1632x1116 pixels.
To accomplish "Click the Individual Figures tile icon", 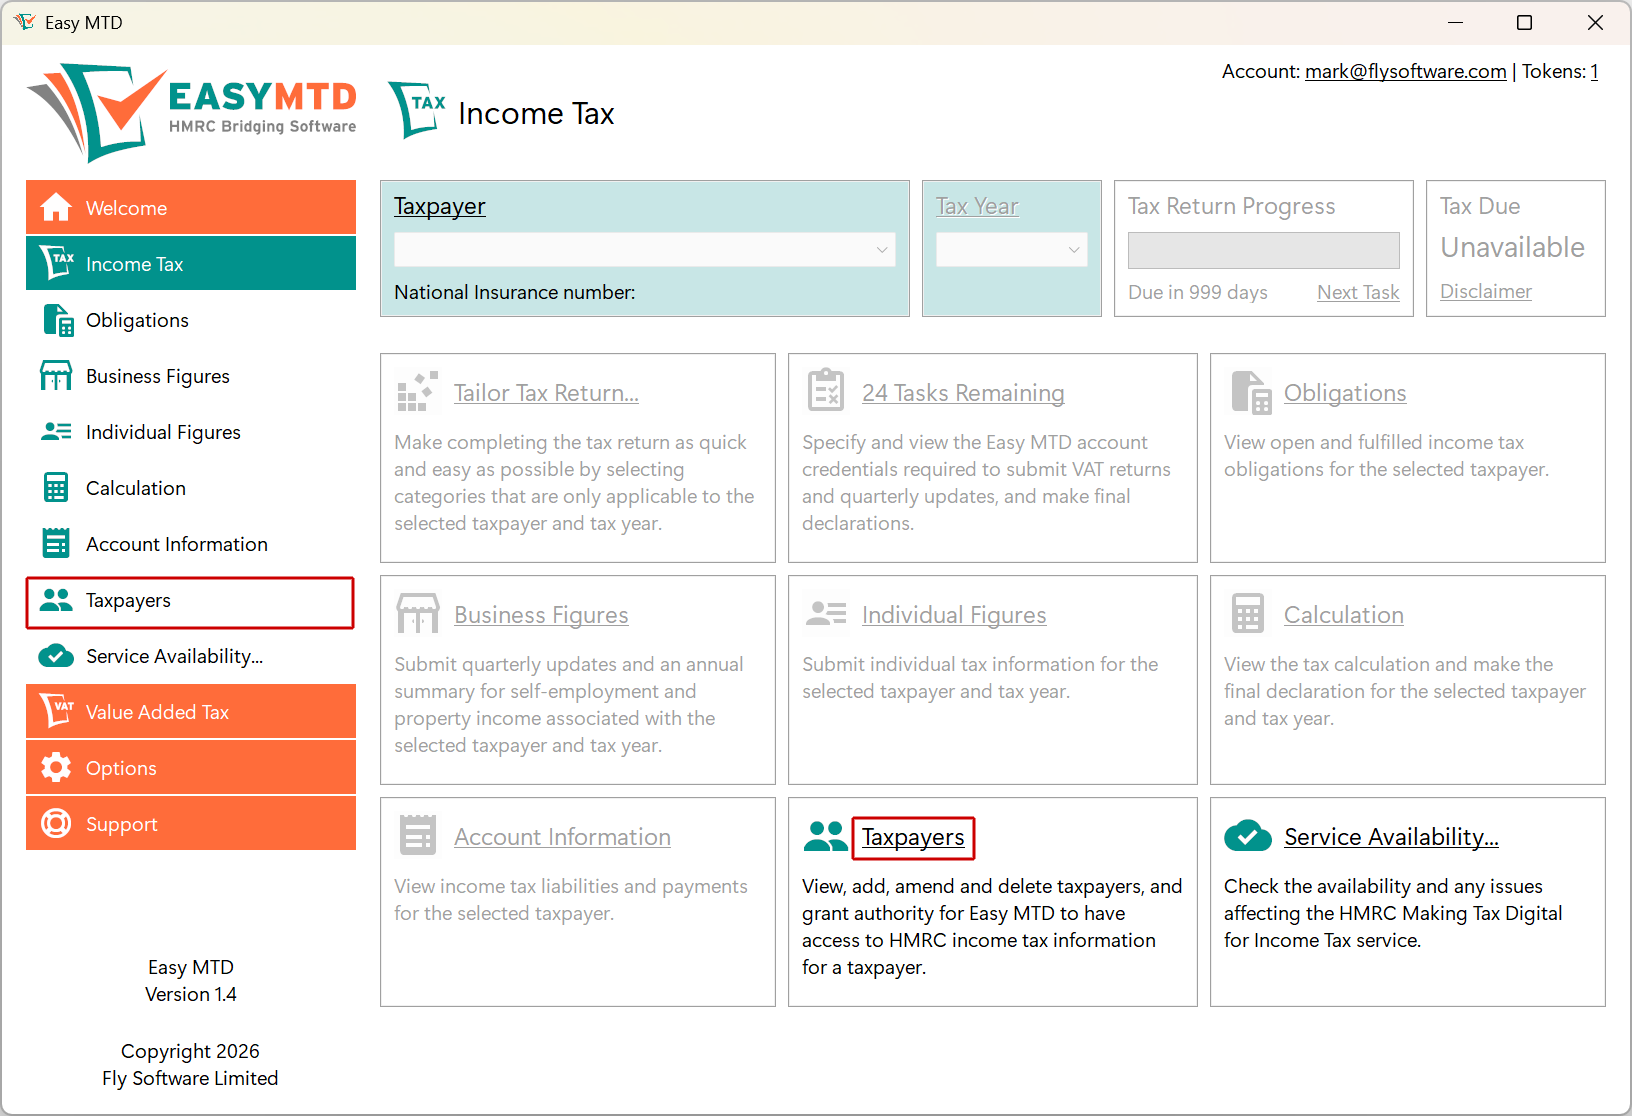I will coord(826,613).
